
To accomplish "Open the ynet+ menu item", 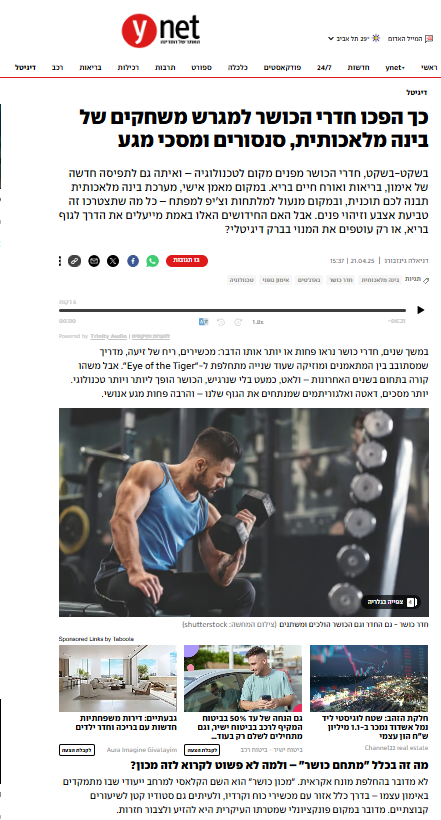I will (x=395, y=67).
